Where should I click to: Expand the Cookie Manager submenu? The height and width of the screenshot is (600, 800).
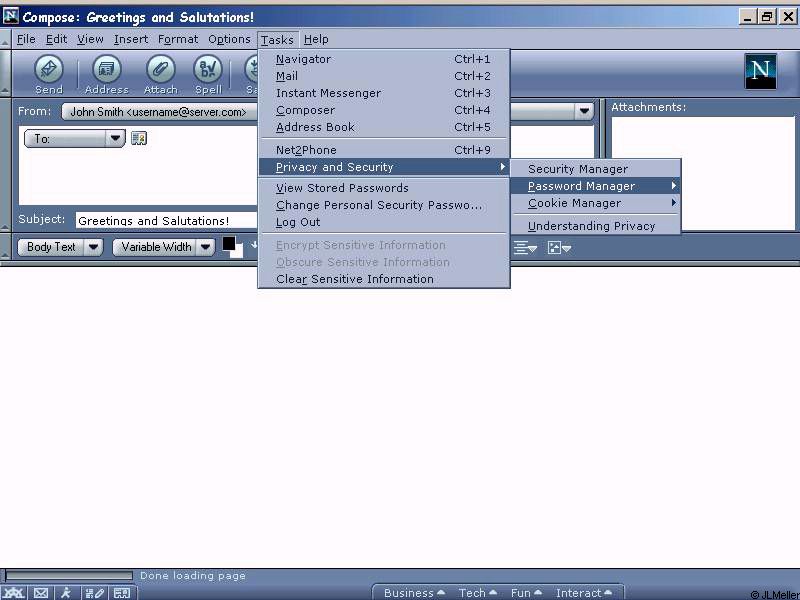(x=596, y=203)
